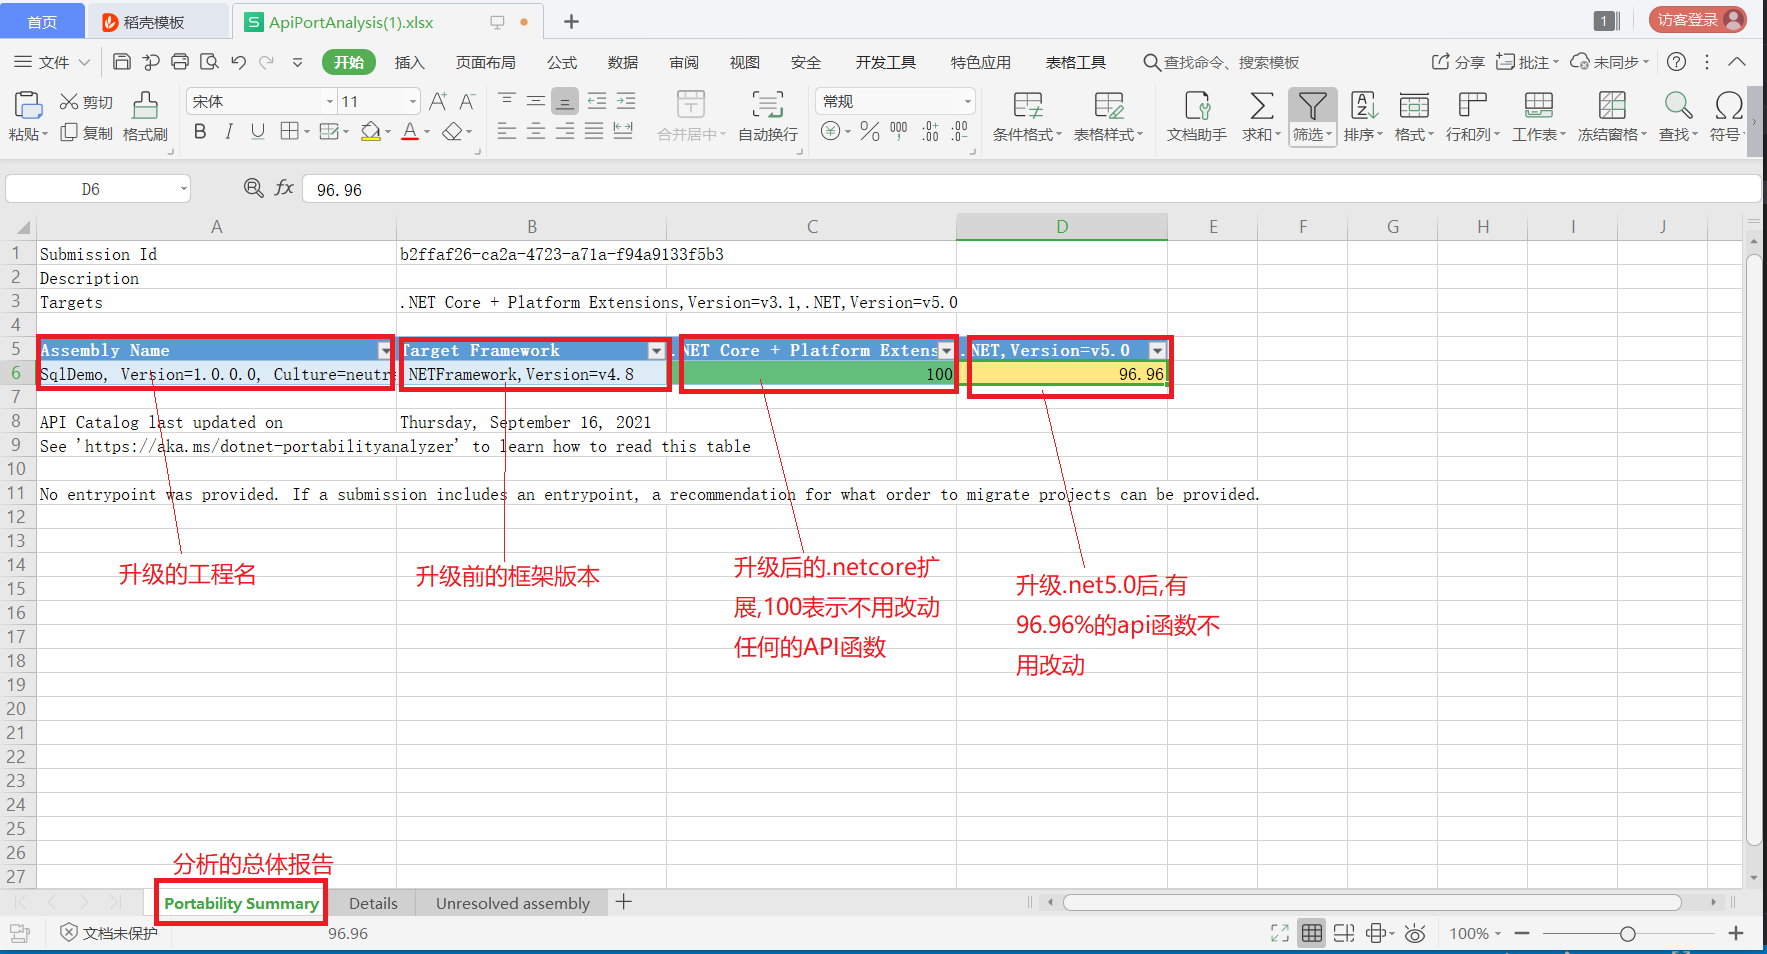The image size is (1767, 954).
Task: Open the font name (宋体) dropdown
Action: [330, 102]
